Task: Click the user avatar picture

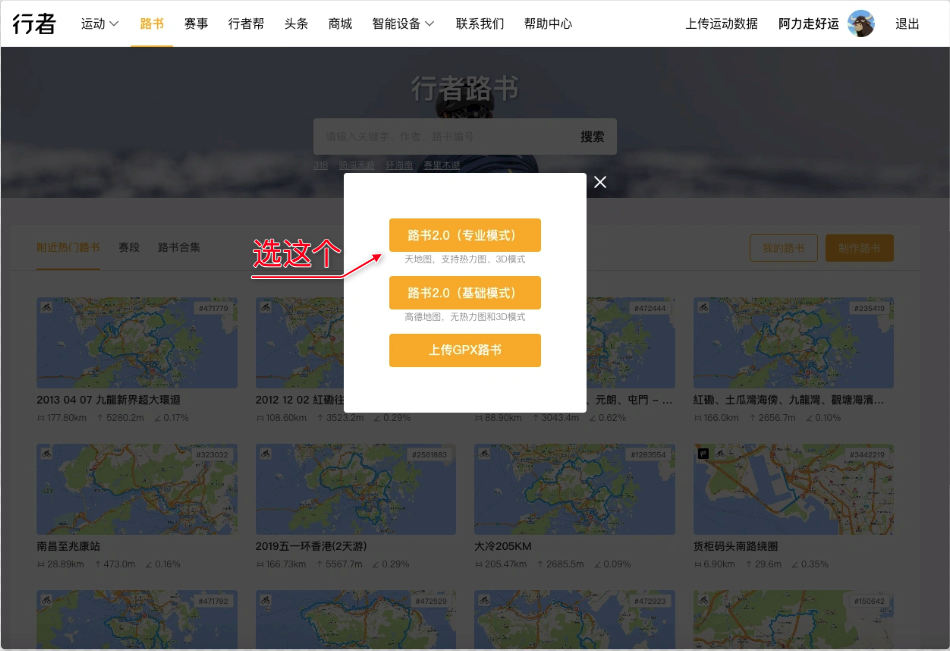Action: [x=860, y=24]
